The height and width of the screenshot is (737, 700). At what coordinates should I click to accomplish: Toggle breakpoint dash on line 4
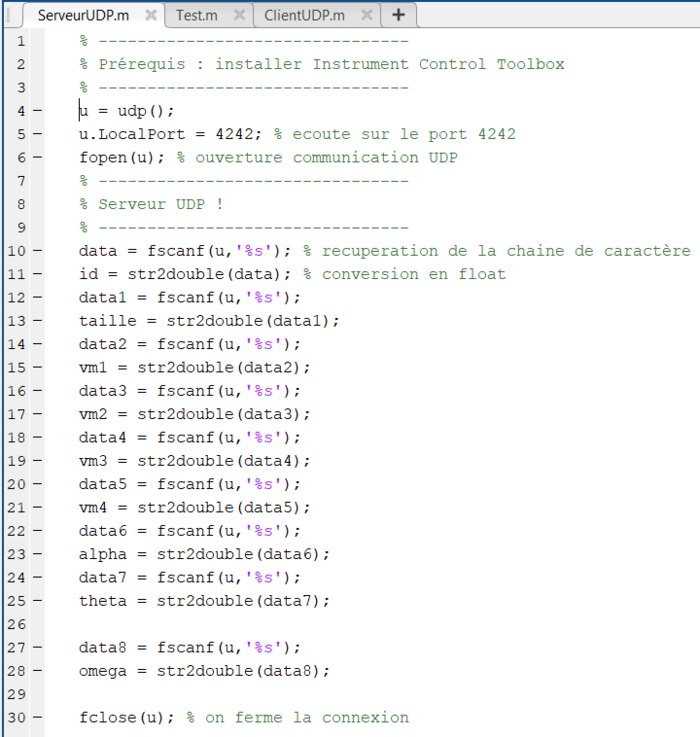pos(37,111)
